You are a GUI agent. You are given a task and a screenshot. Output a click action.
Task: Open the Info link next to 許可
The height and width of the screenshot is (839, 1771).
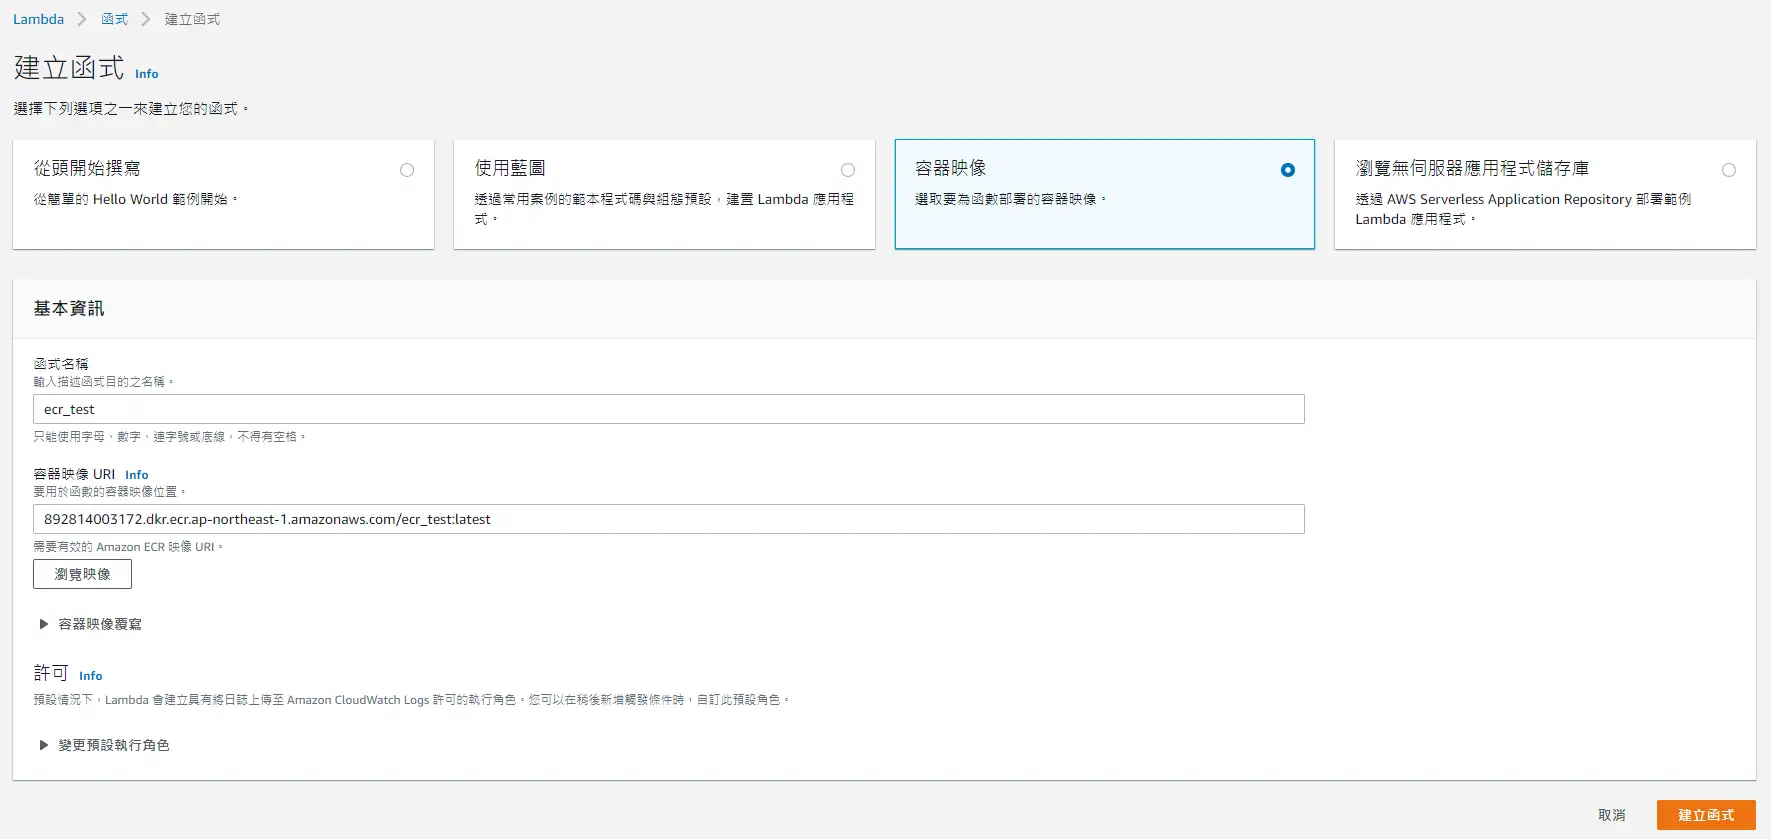(x=91, y=676)
